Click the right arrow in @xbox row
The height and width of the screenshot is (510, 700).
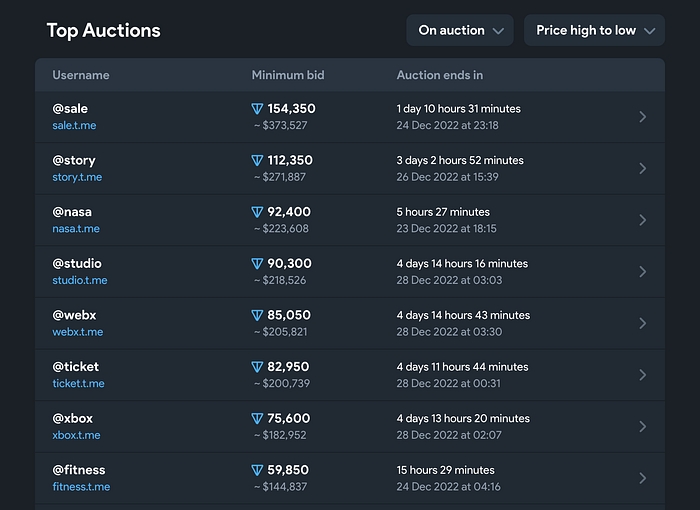tap(642, 426)
